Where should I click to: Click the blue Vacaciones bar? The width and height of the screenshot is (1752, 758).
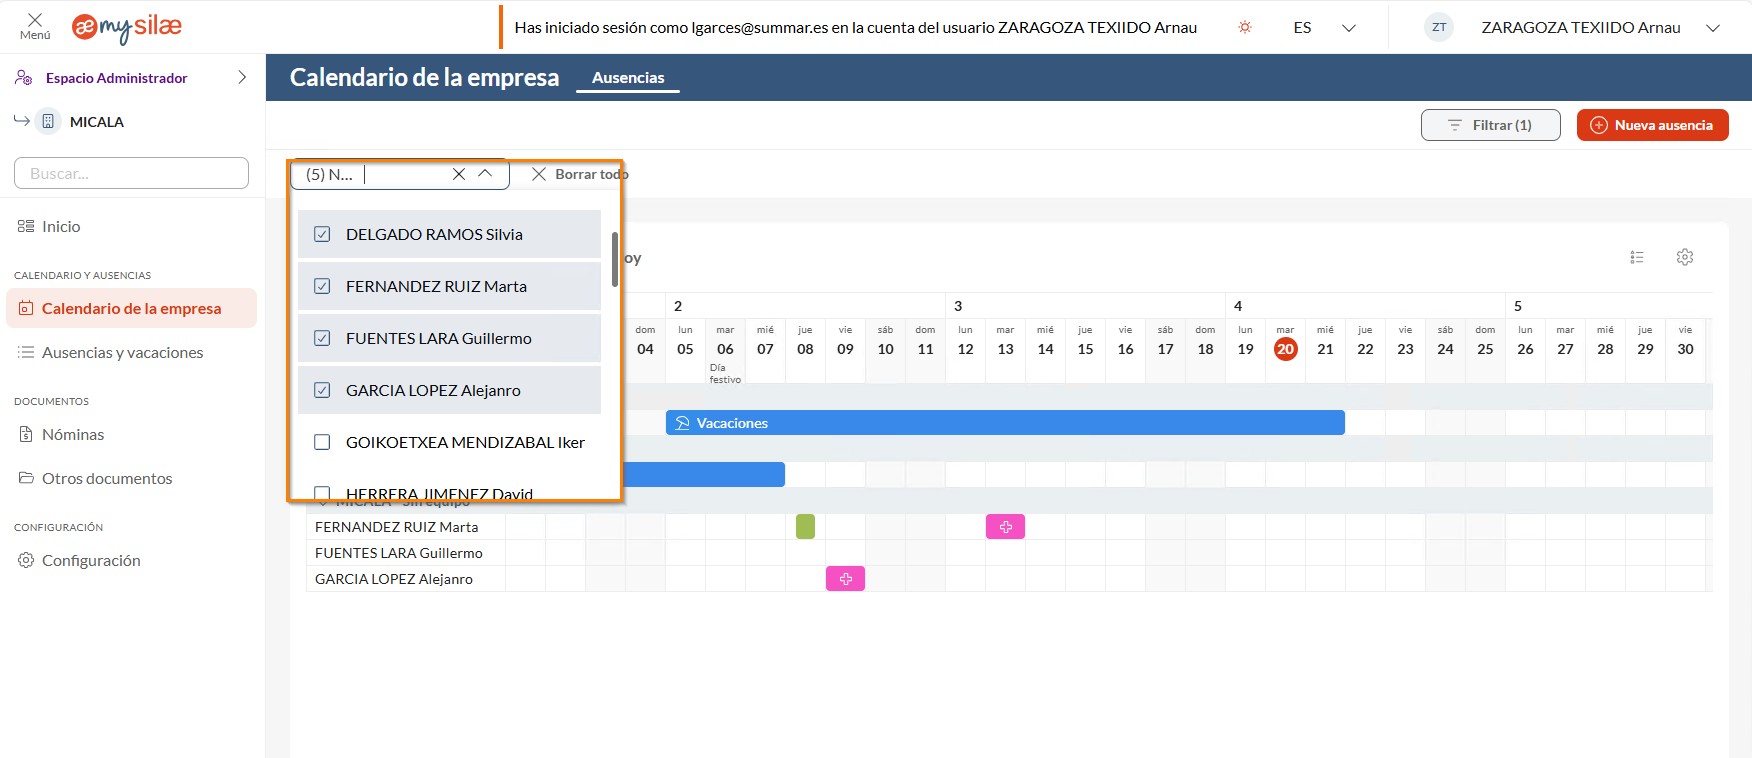coord(1005,423)
